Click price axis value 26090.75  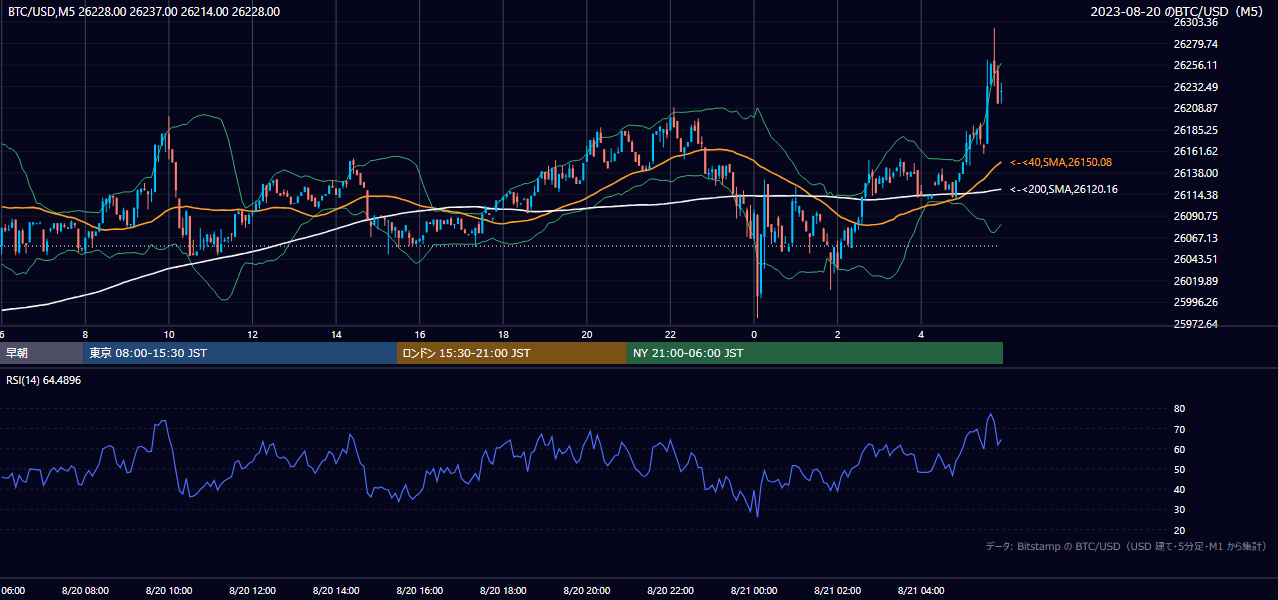[1195, 216]
